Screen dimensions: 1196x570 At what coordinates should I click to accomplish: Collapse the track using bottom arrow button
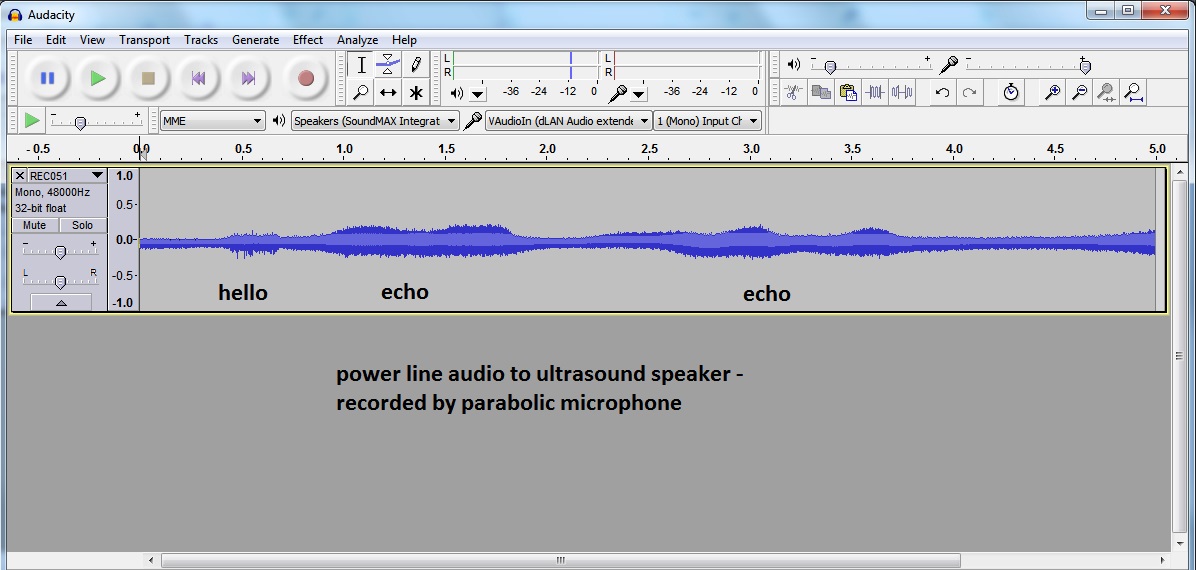[x=60, y=302]
